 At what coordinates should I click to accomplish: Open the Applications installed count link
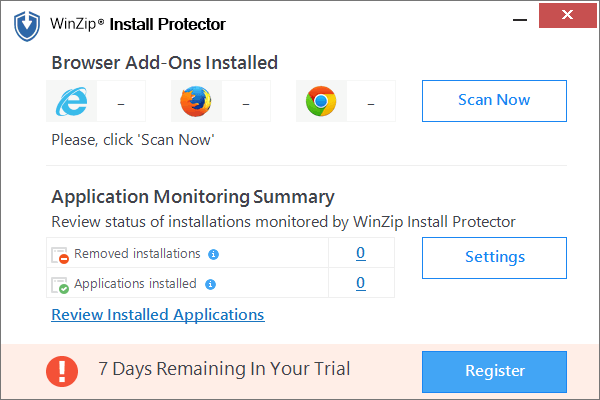coord(360,283)
